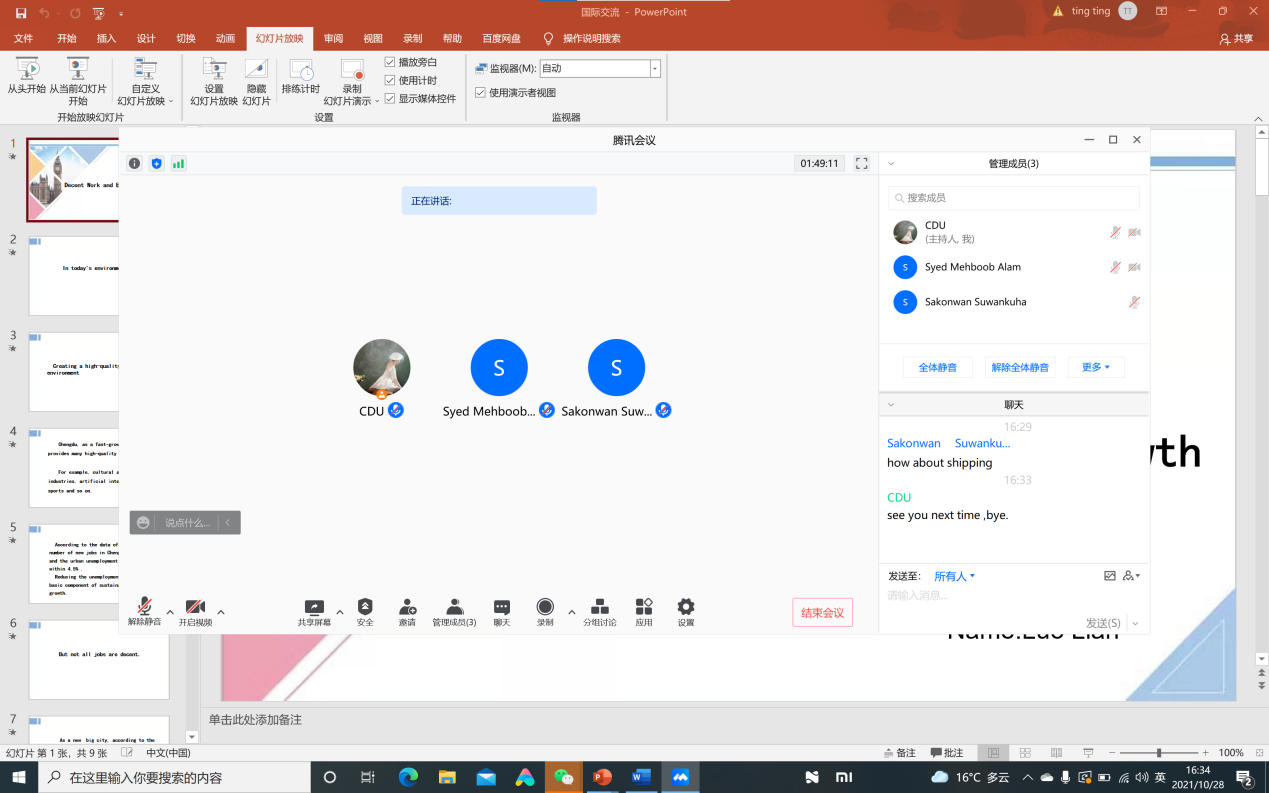The height and width of the screenshot is (793, 1269).
Task: Click Set Up Slide Show icon in ribbon
Action: (x=214, y=69)
